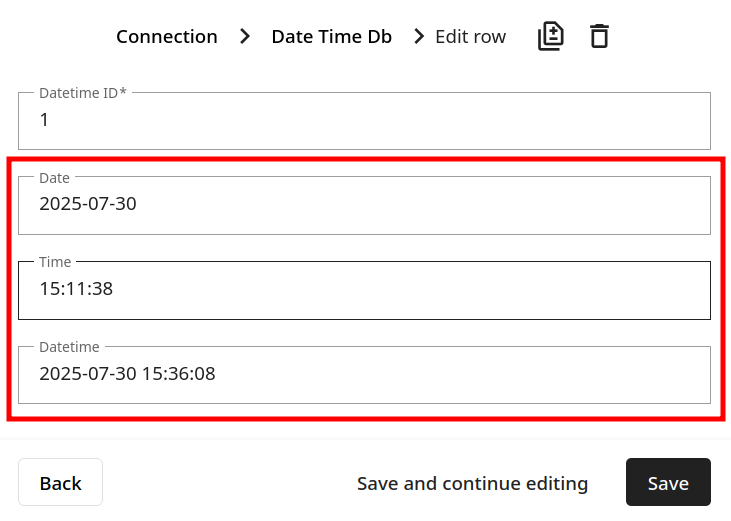Save the row with the Save button

pyautogui.click(x=668, y=482)
